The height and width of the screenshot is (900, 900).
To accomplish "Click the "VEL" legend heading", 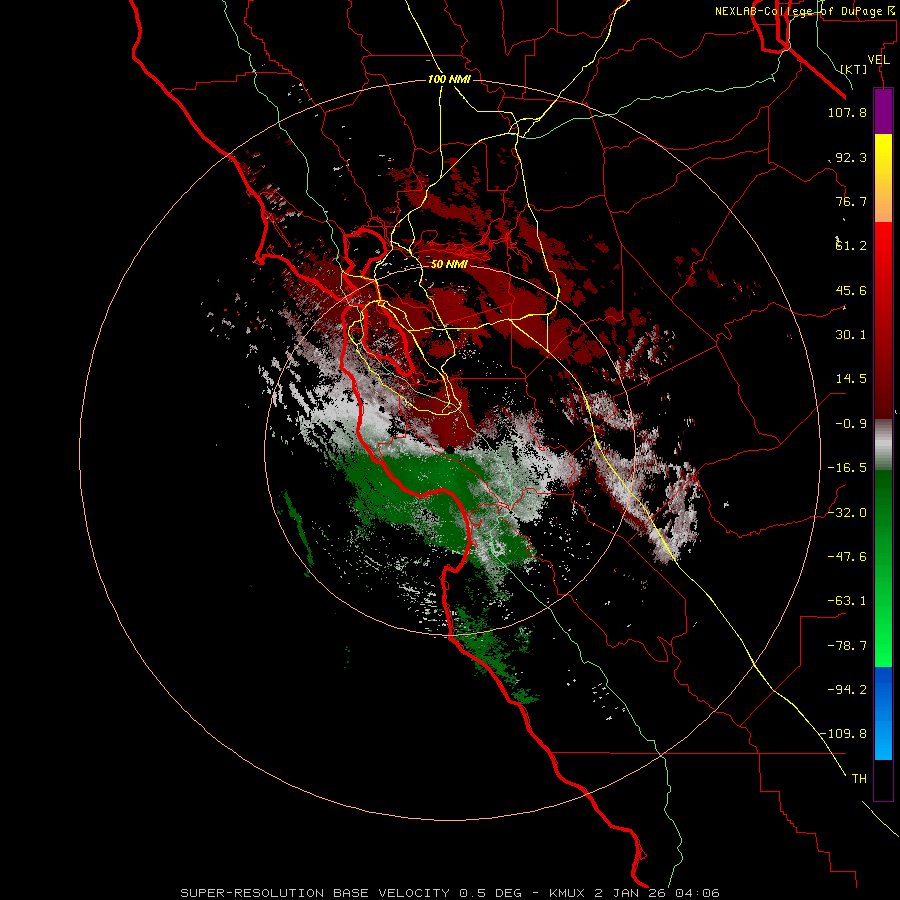I will point(878,60).
